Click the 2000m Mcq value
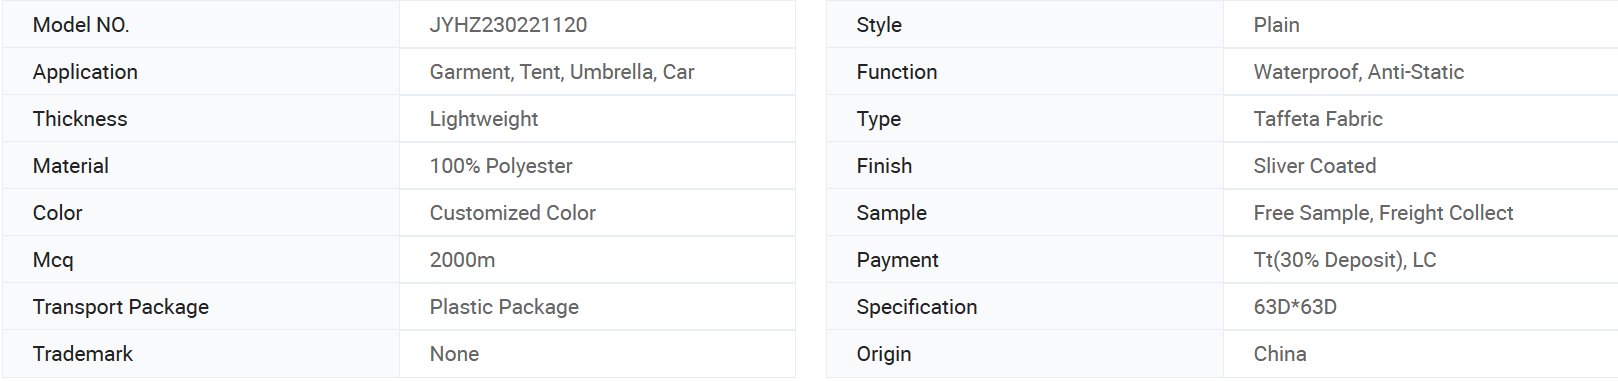 (462, 260)
